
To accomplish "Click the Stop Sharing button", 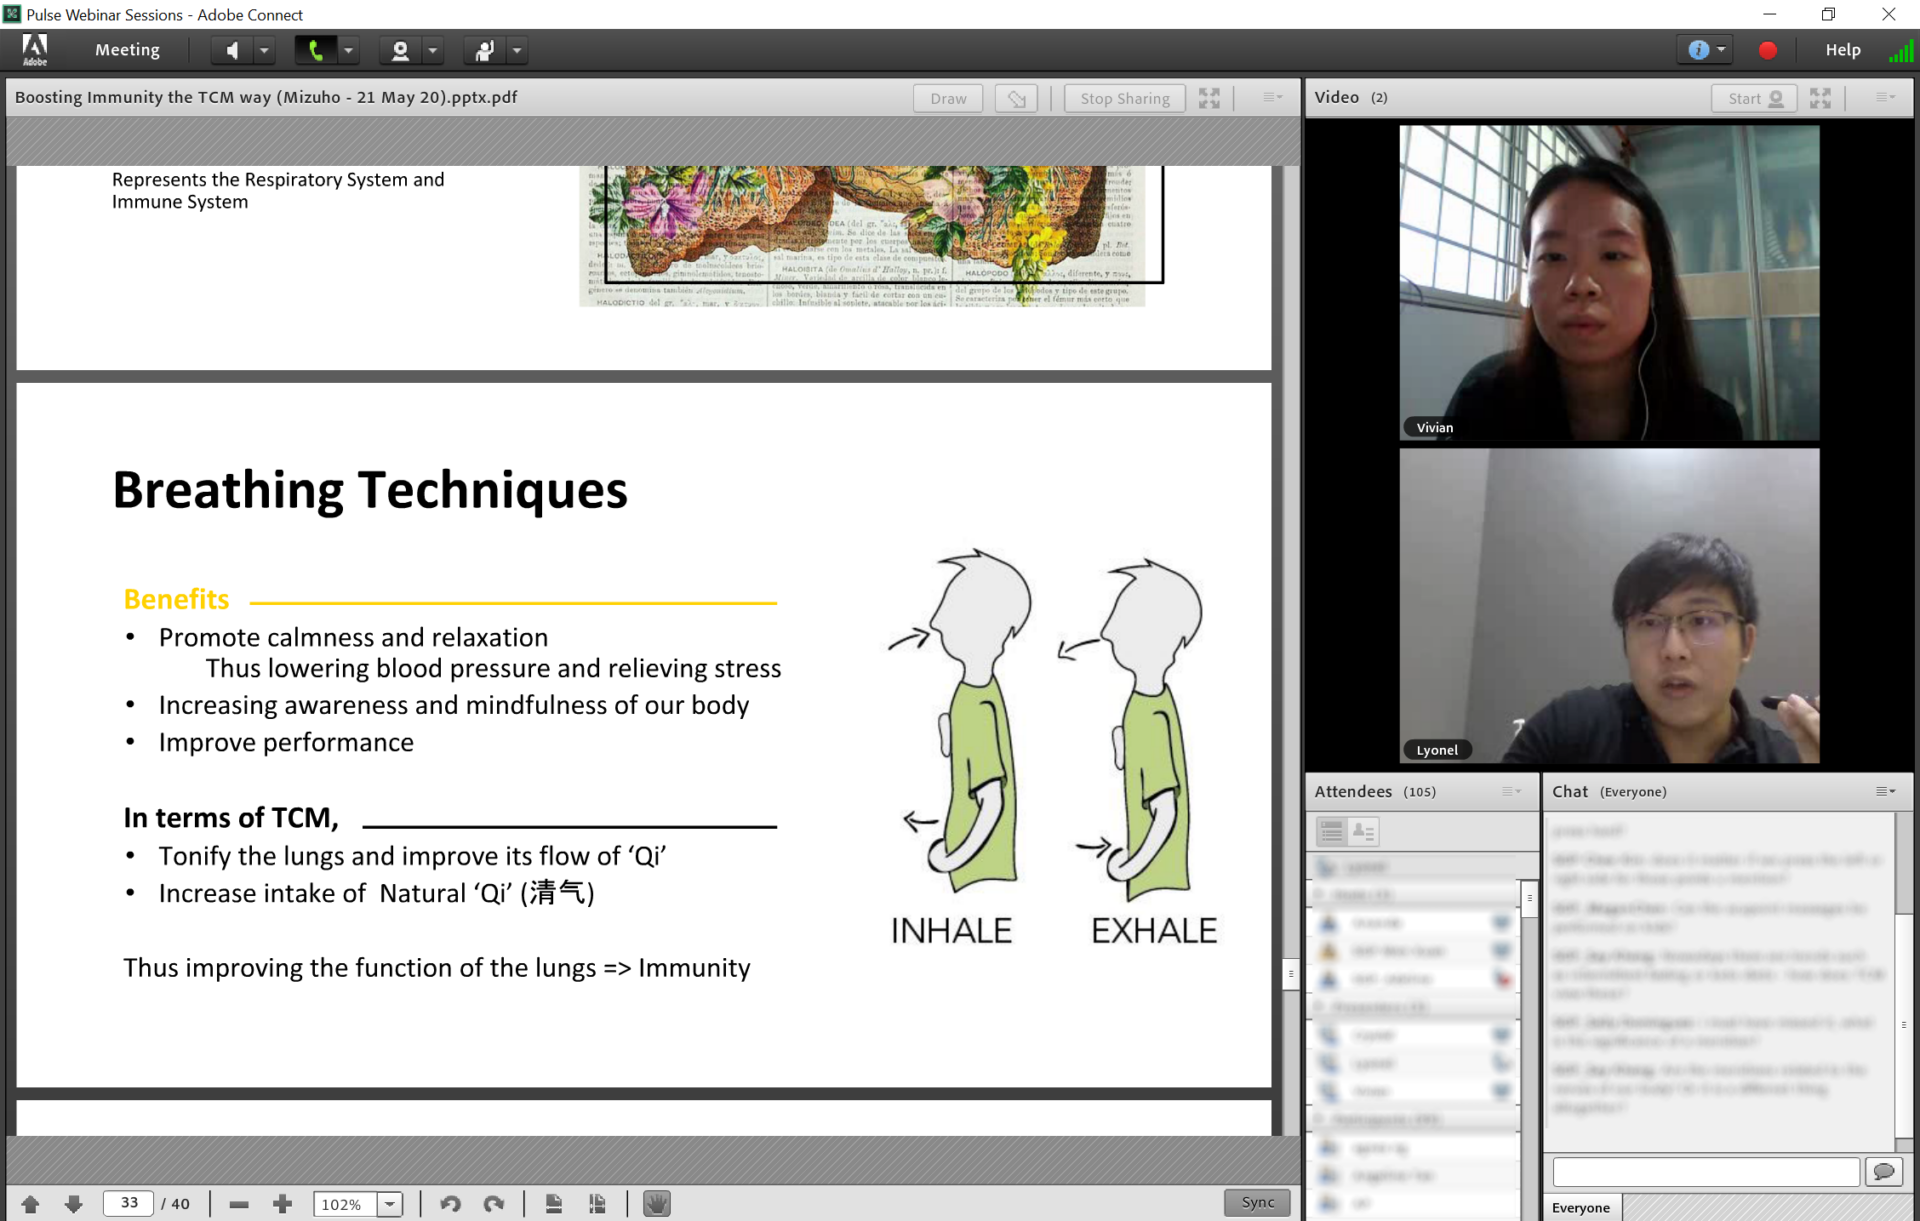I will [x=1124, y=98].
